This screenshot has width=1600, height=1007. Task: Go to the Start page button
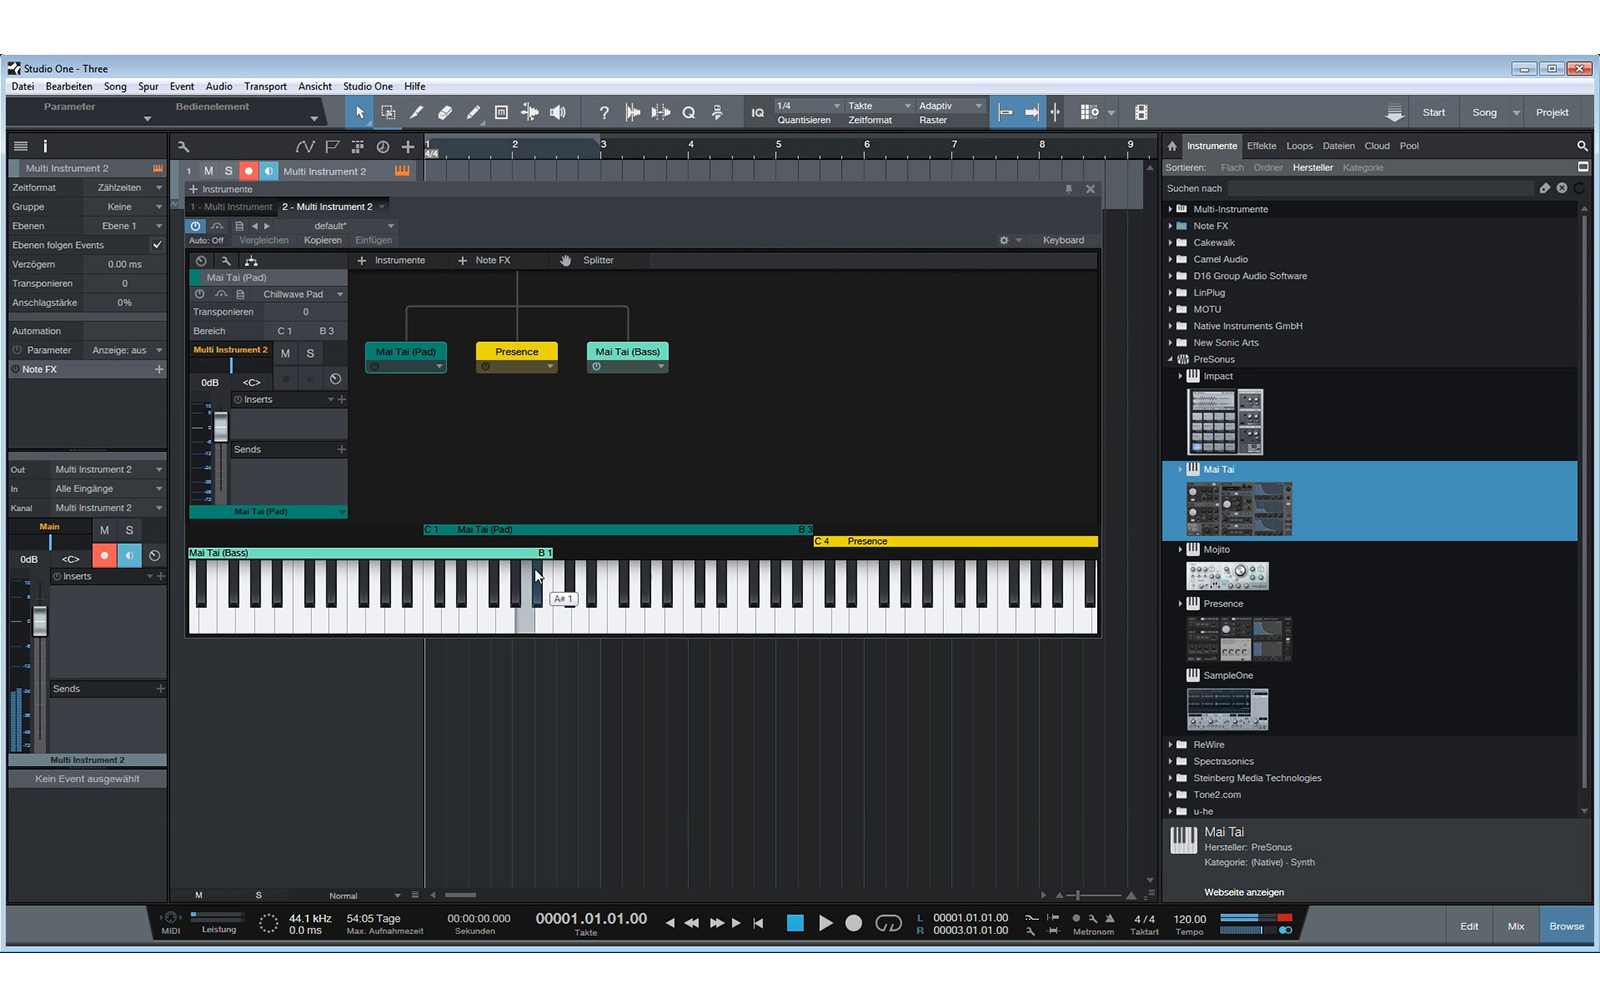(1434, 113)
